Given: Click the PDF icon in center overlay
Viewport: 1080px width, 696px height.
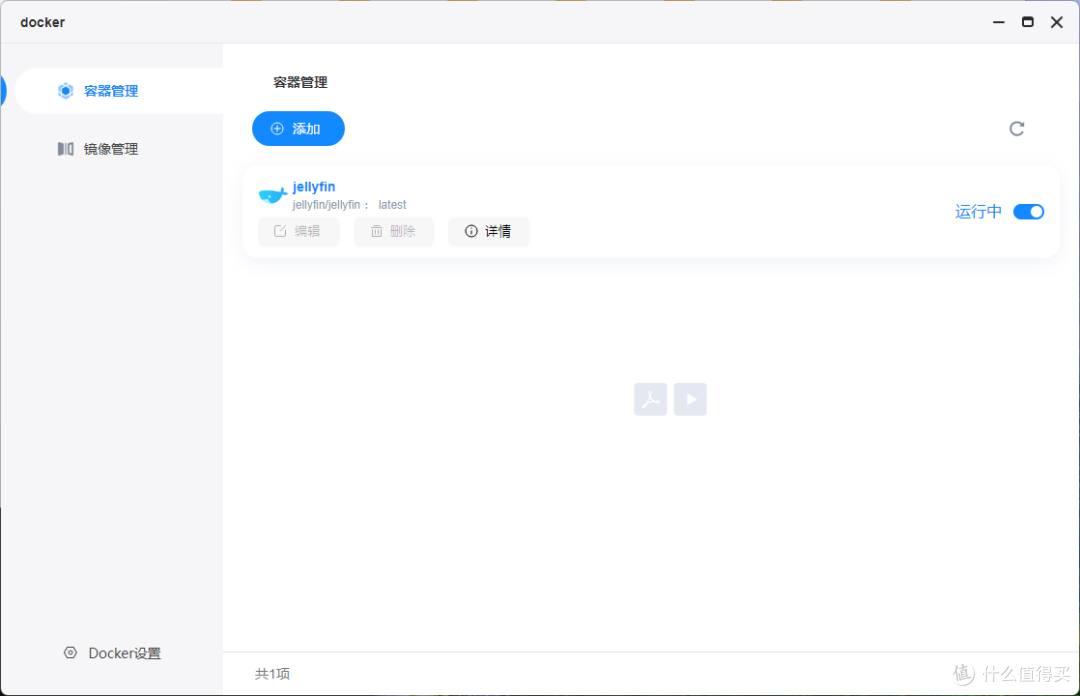Looking at the screenshot, I should (650, 399).
